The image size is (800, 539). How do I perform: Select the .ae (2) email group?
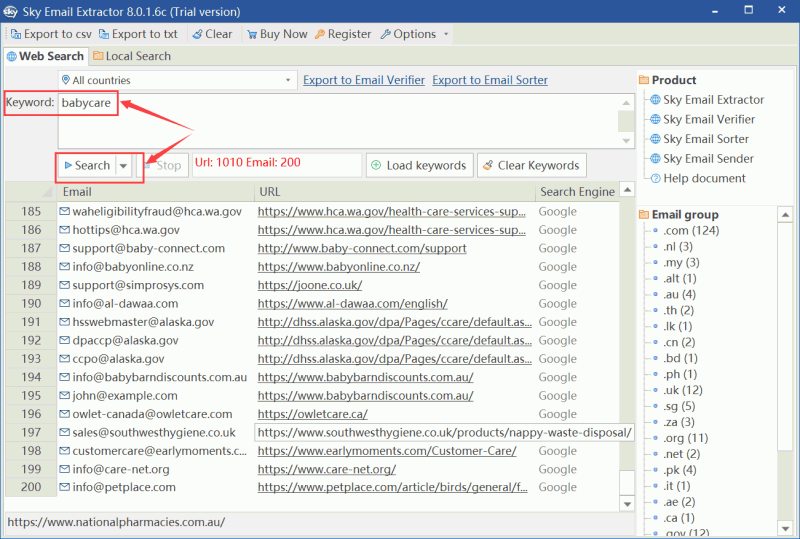tap(679, 502)
